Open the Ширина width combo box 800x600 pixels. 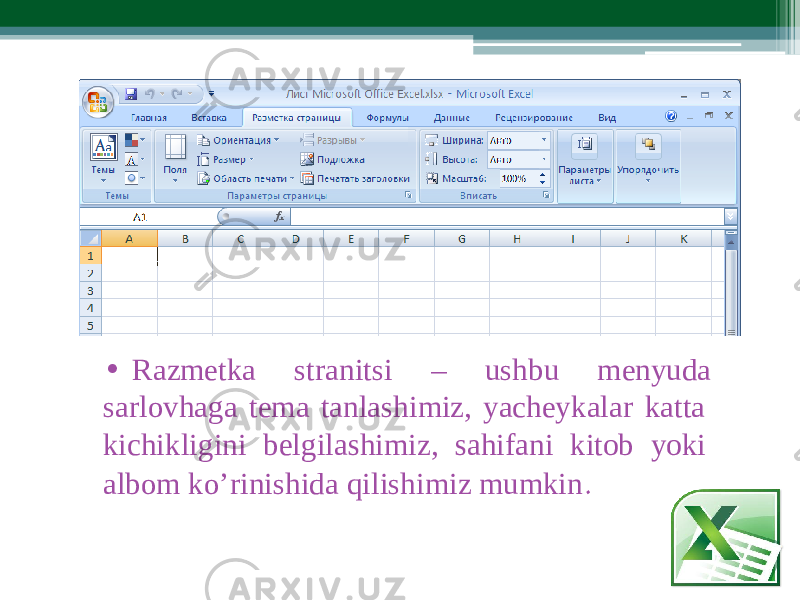[518, 140]
